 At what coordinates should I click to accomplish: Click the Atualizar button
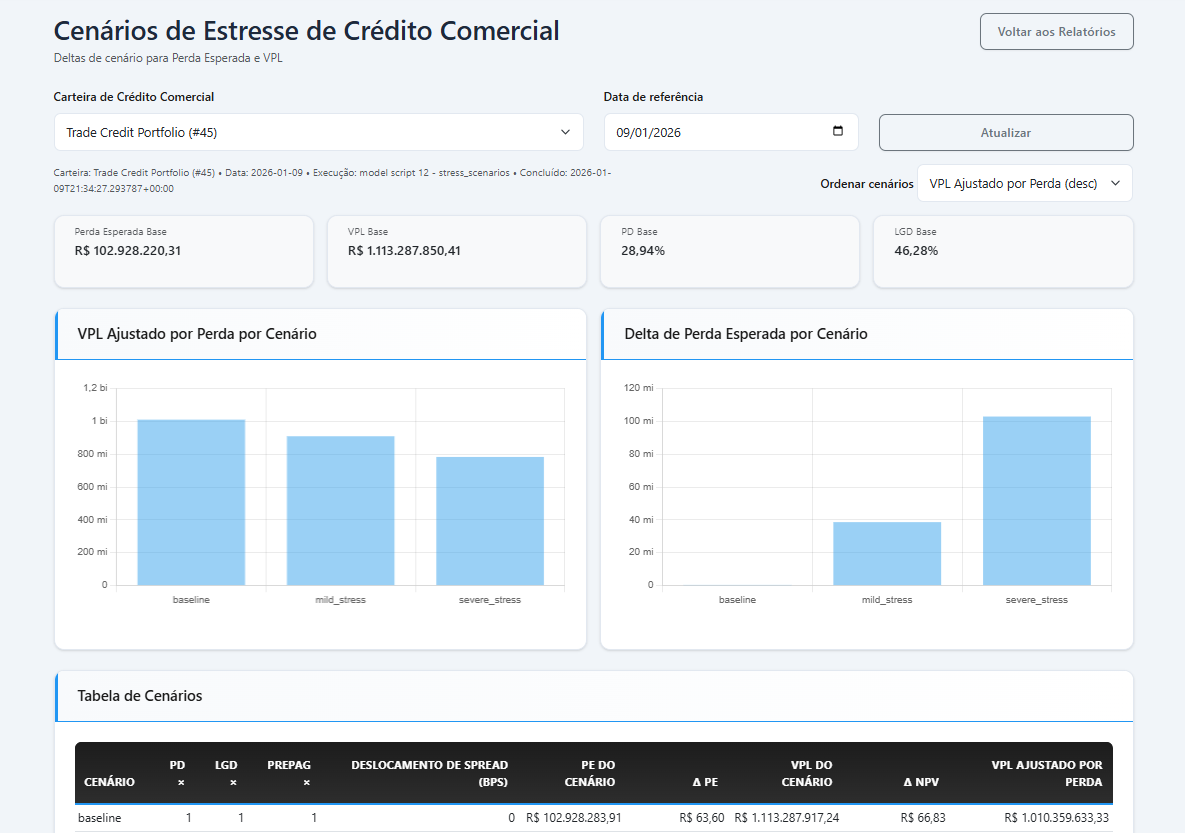coord(1006,132)
